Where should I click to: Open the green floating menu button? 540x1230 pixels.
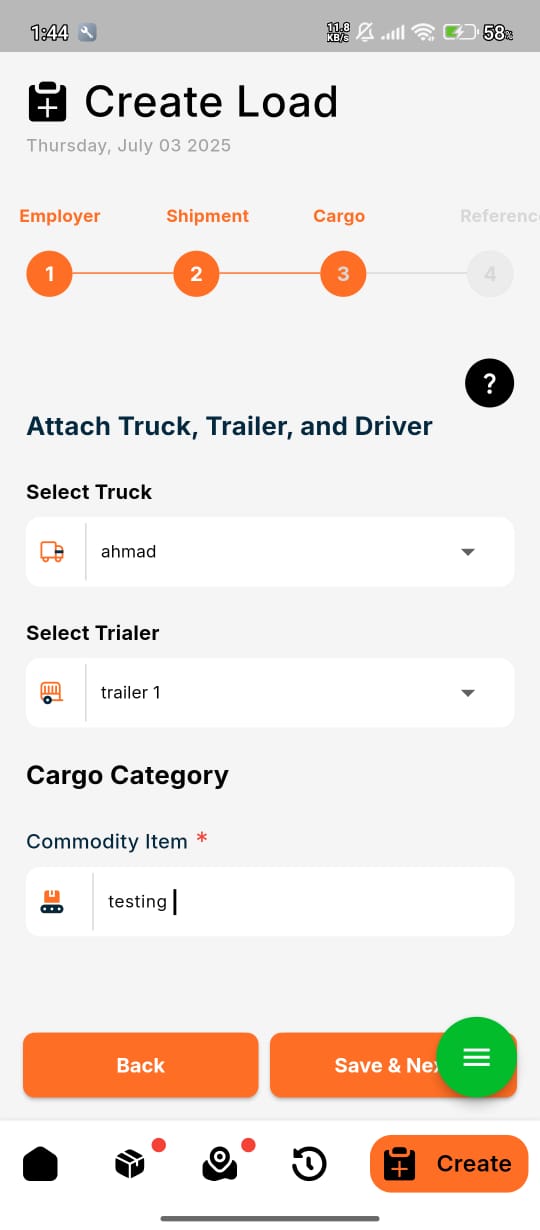[477, 1057]
